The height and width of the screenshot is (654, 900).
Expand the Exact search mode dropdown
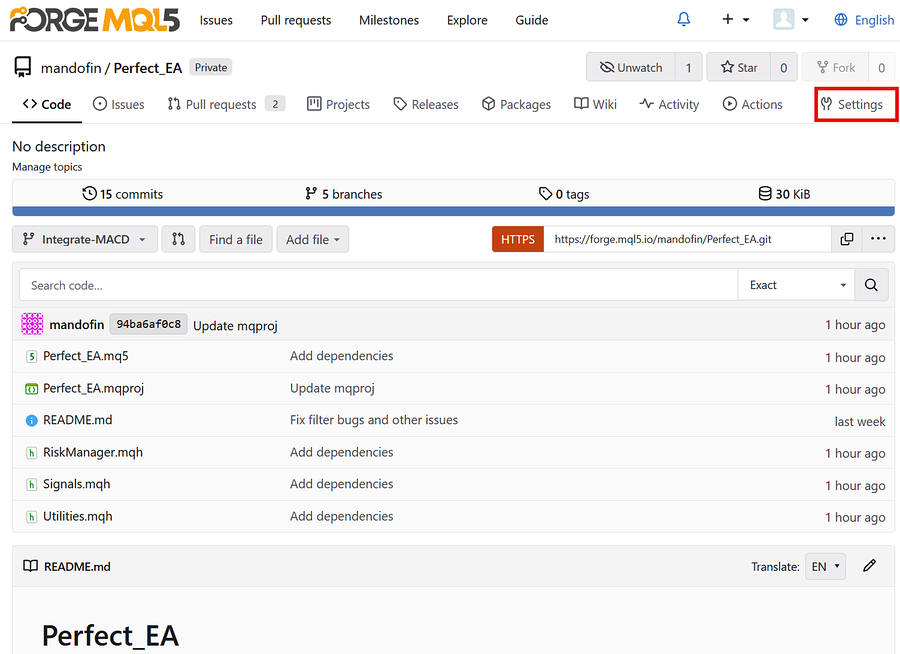(x=797, y=285)
